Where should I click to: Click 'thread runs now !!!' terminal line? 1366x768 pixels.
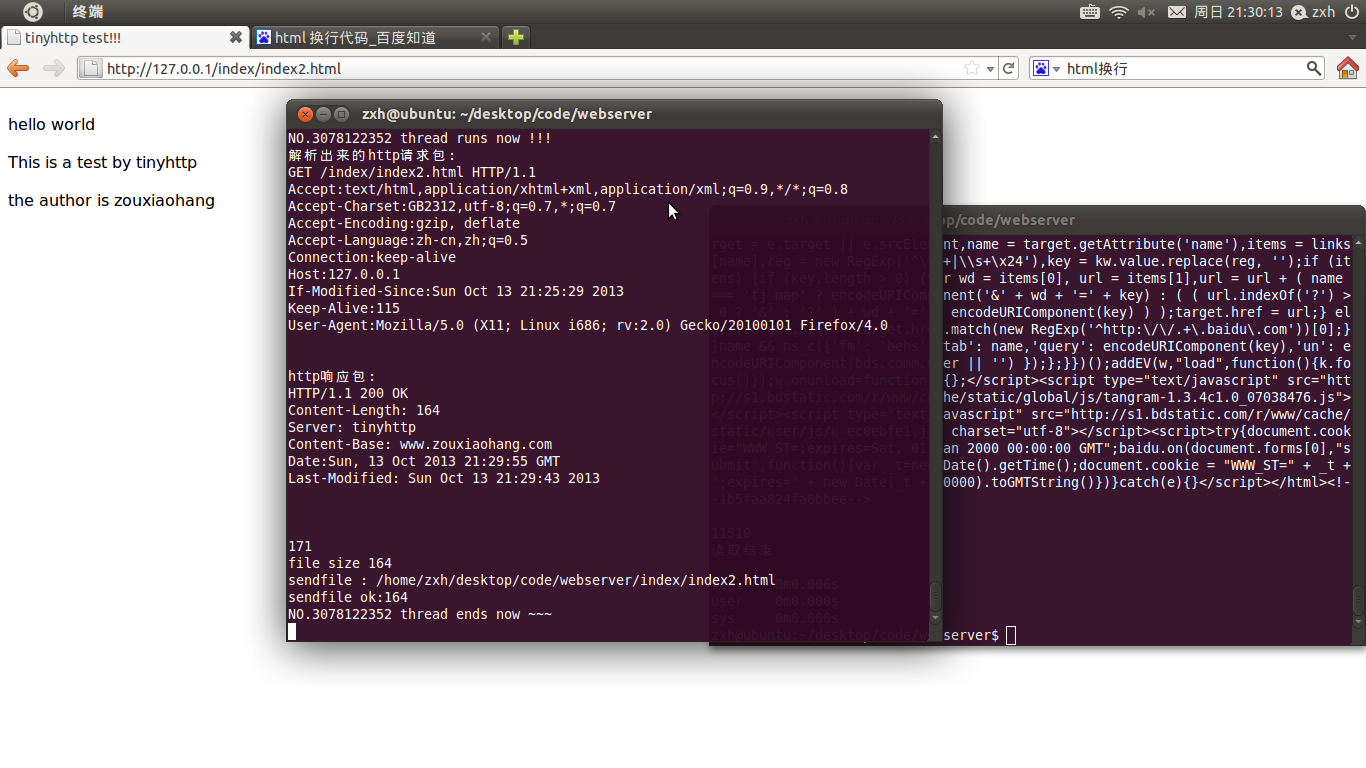tap(420, 138)
